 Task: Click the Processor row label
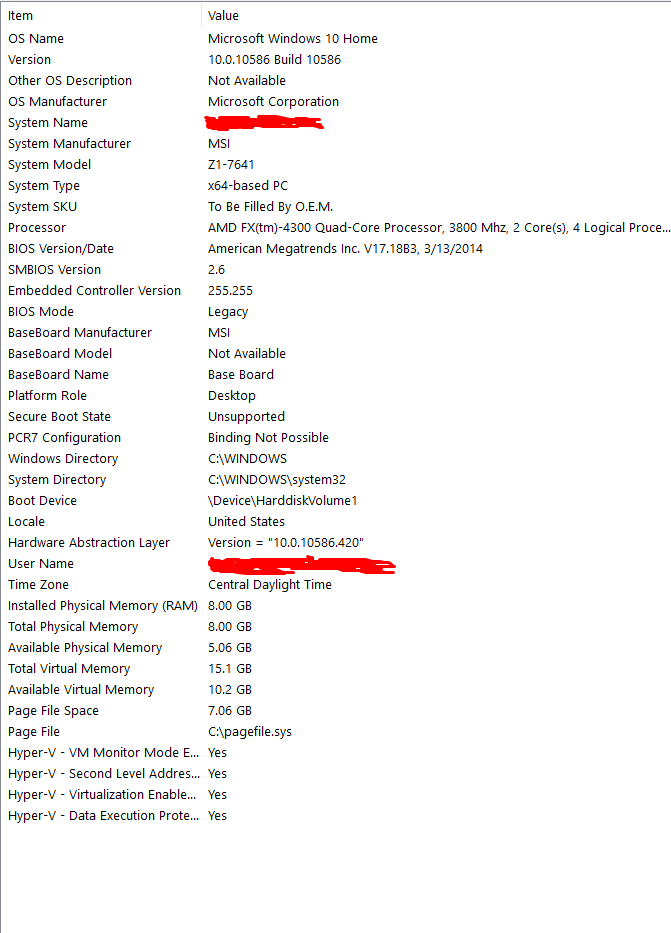[37, 228]
